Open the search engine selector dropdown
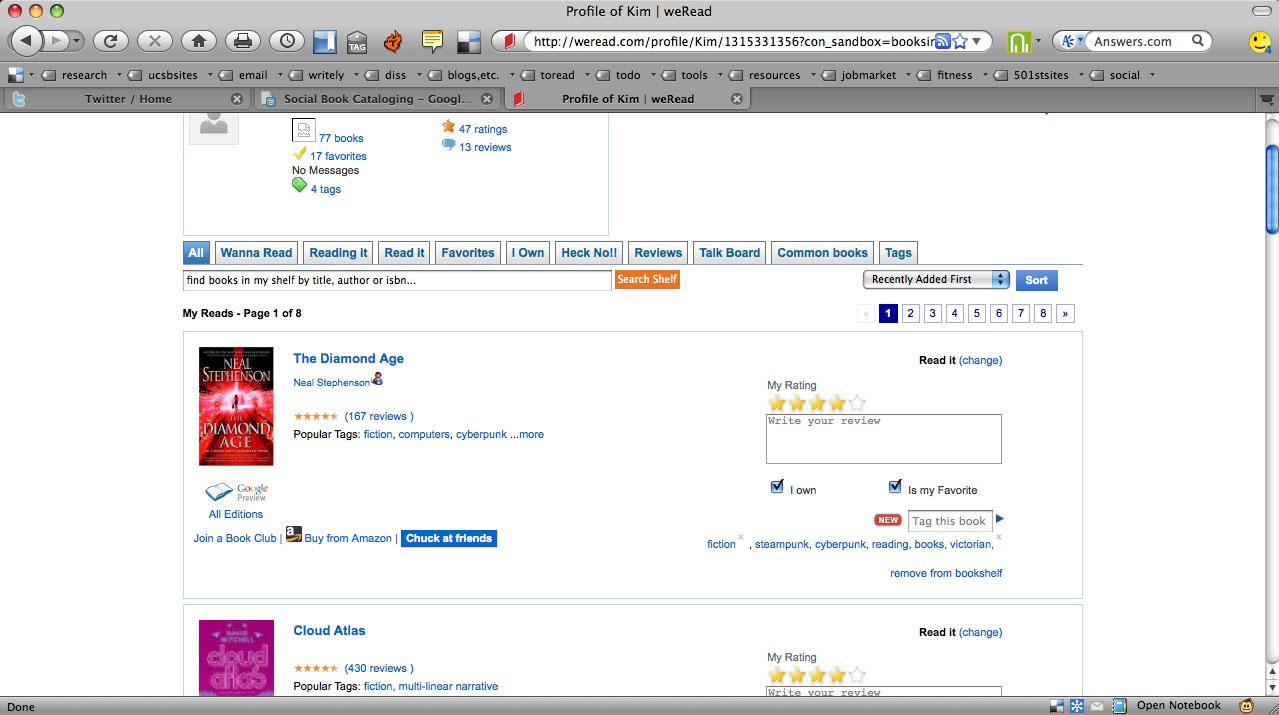 1071,41
